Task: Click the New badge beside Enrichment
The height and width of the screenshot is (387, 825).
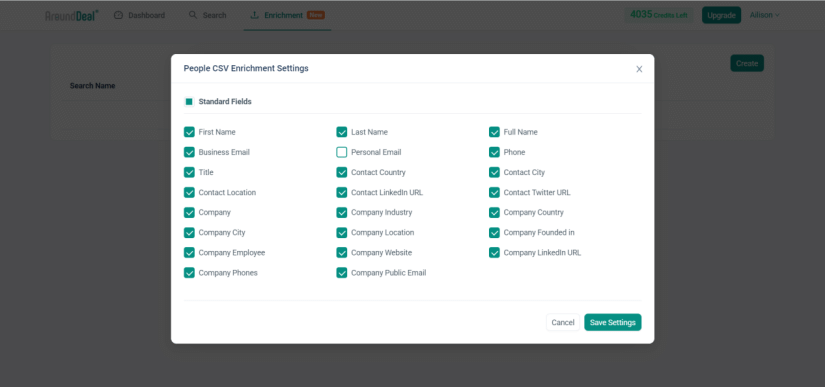Action: coord(316,15)
